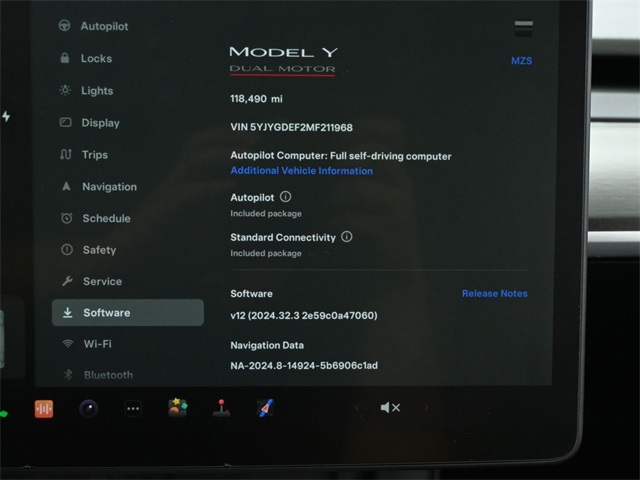Click the software version v12 2024.32.3 text
This screenshot has height=480, width=640.
pos(304,316)
